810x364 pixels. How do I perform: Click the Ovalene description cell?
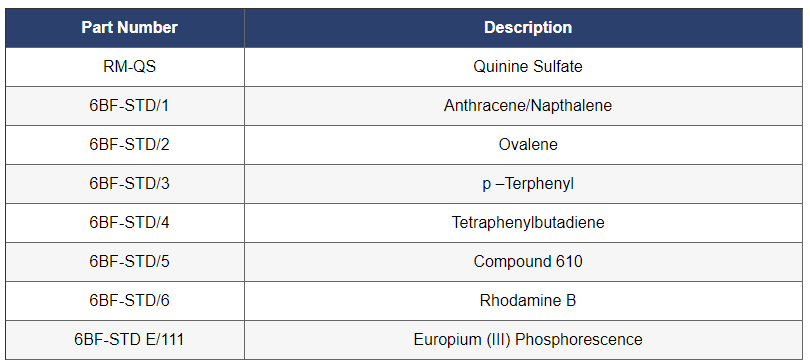point(523,145)
